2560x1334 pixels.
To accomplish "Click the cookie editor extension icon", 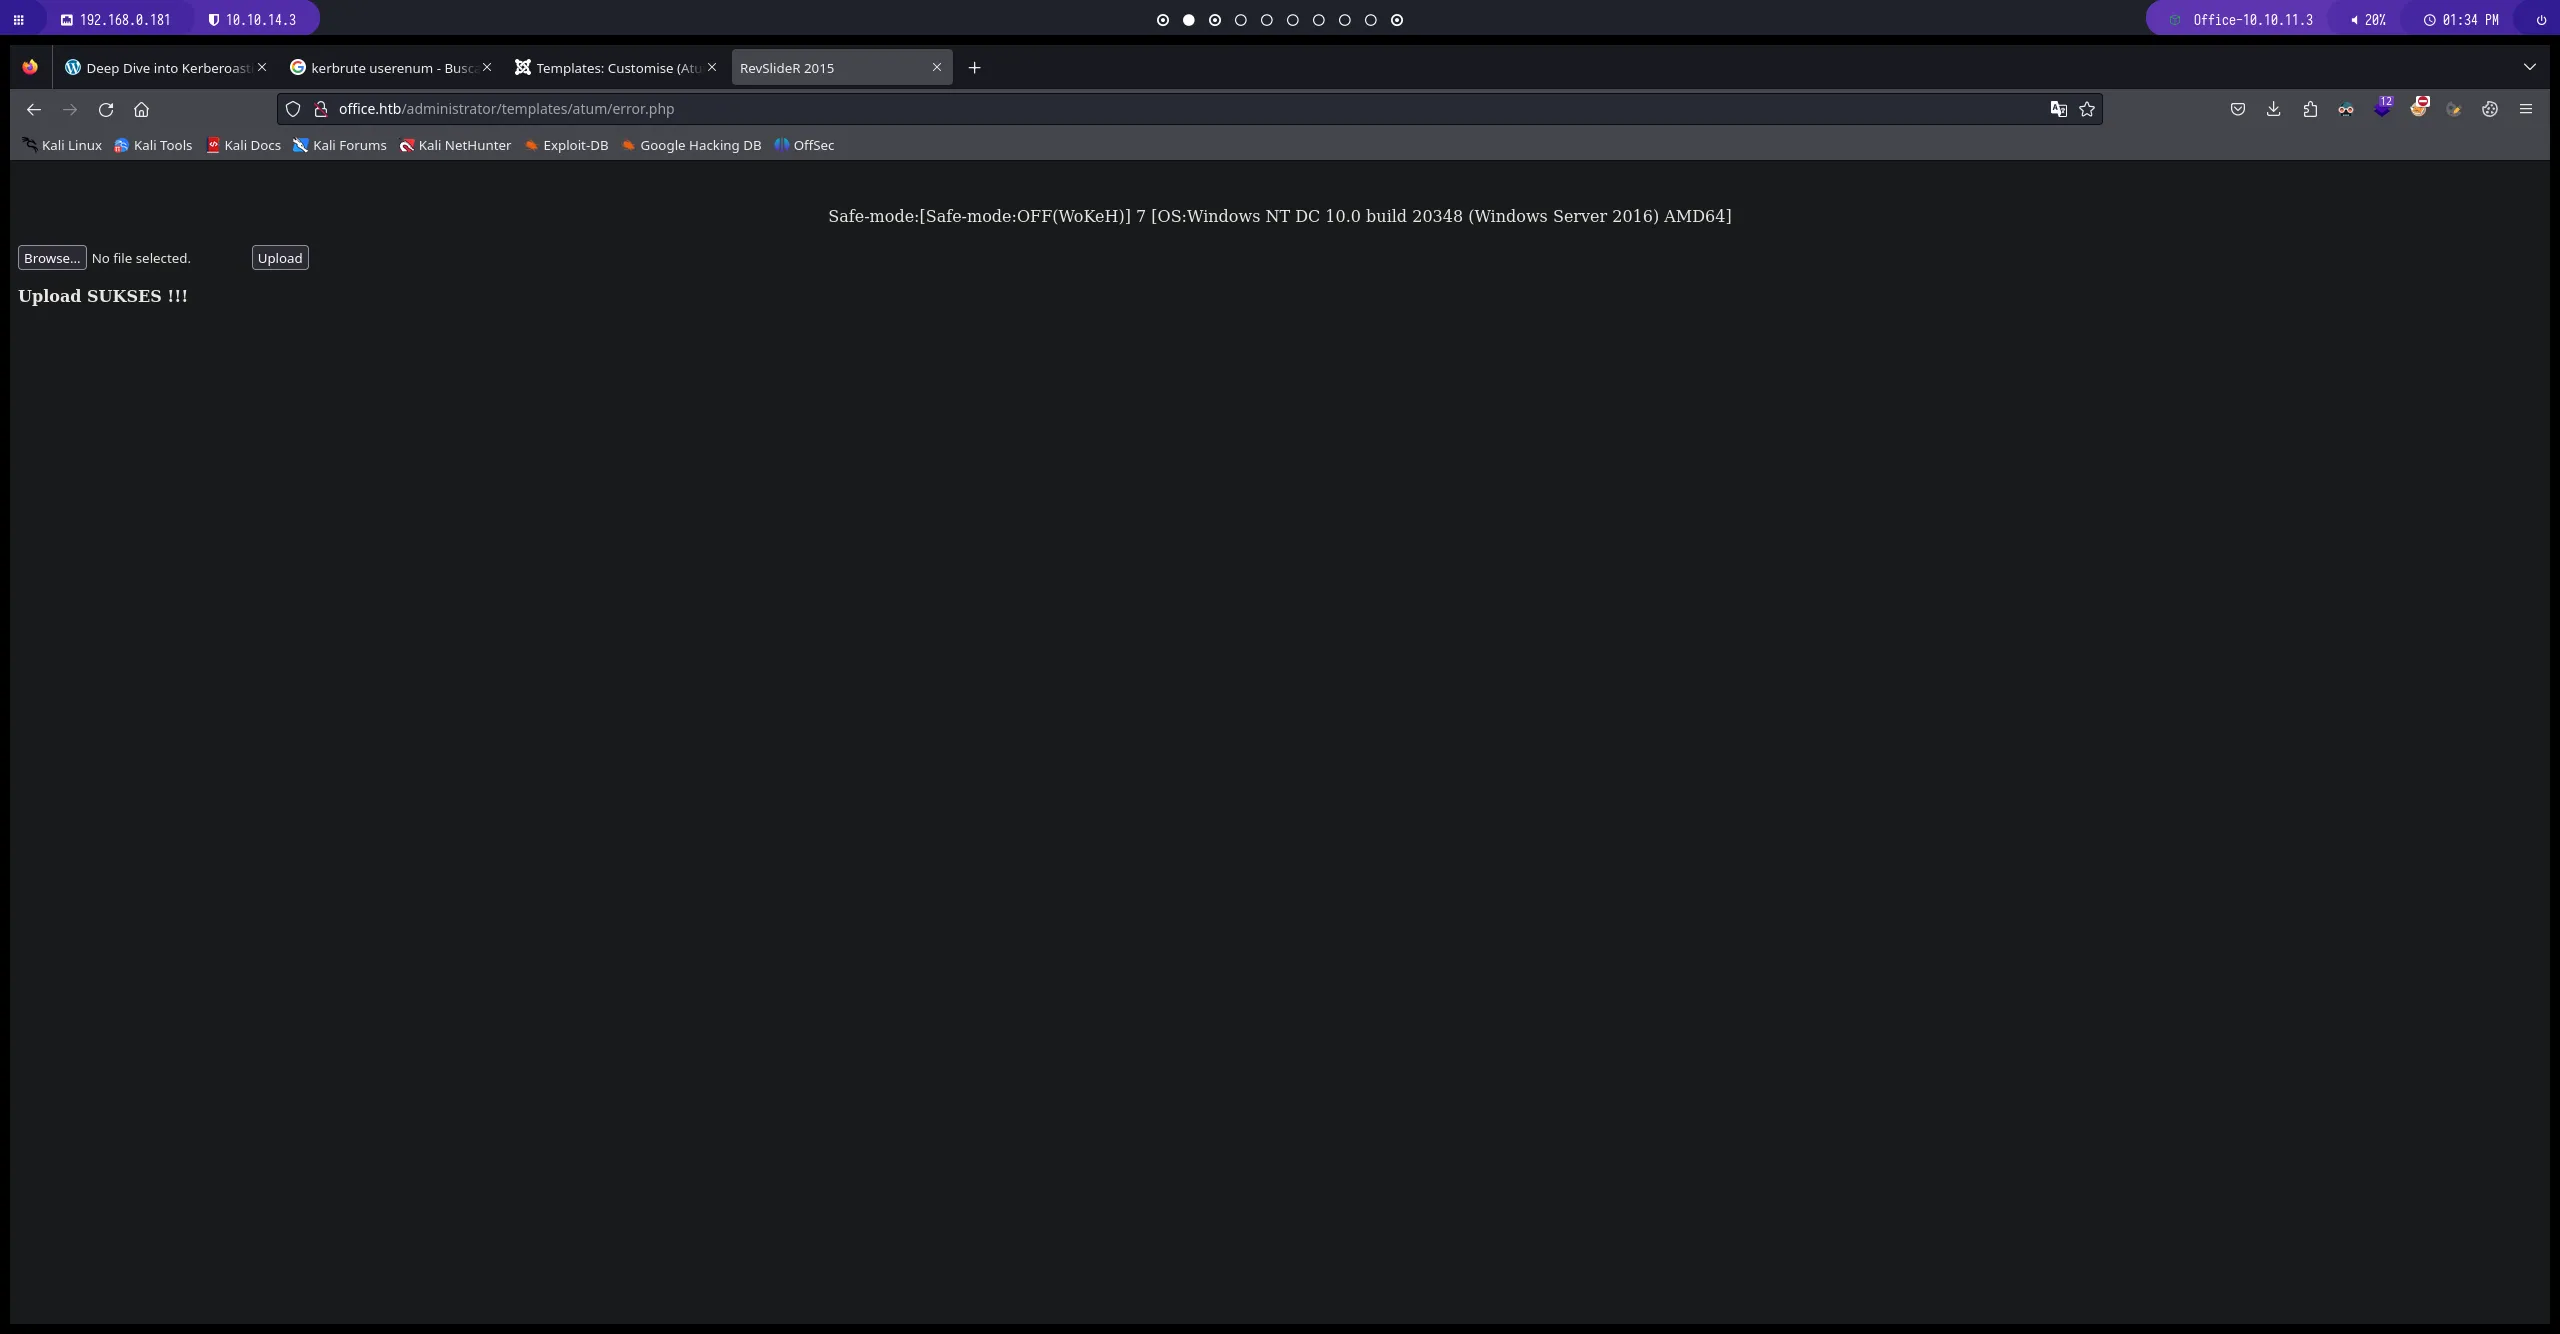I will 2490,109.
